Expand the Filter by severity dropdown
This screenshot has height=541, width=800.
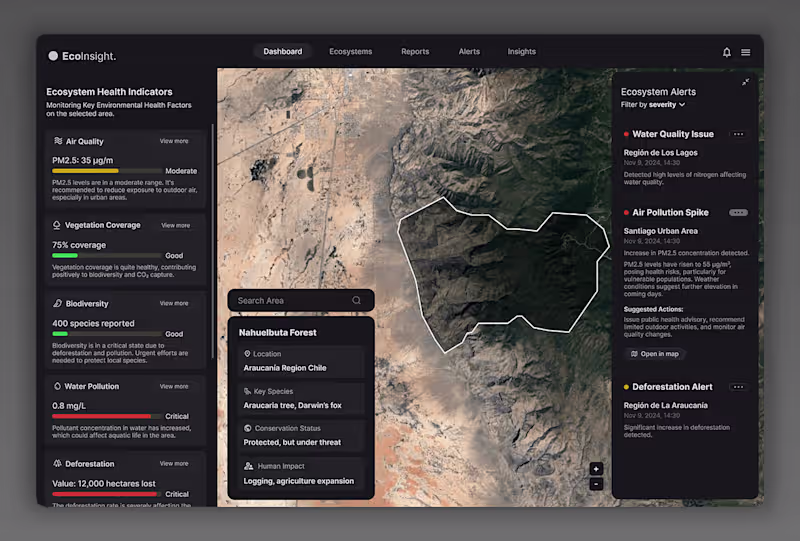coord(653,105)
